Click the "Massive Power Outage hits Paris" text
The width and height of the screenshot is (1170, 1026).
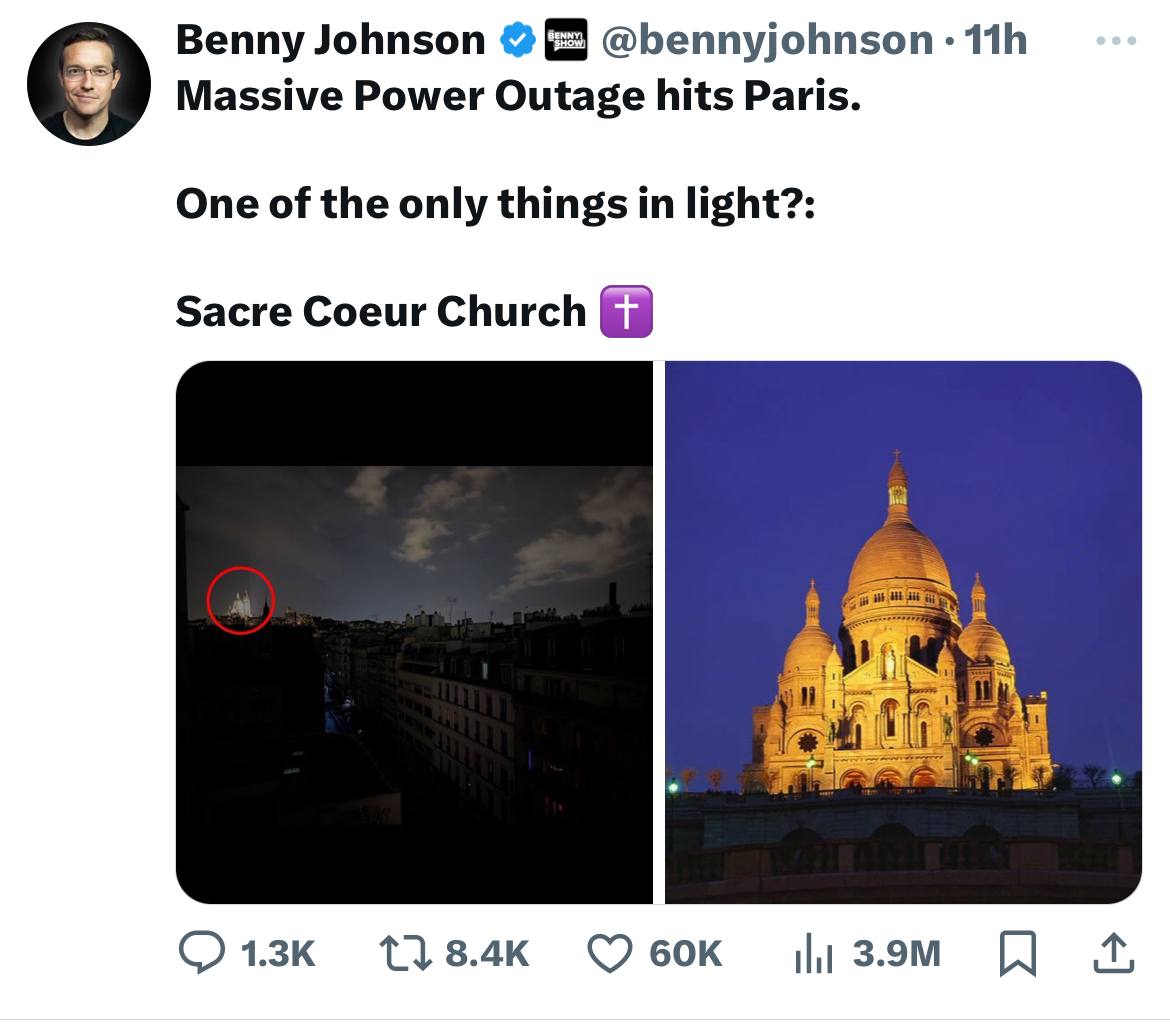click(518, 96)
